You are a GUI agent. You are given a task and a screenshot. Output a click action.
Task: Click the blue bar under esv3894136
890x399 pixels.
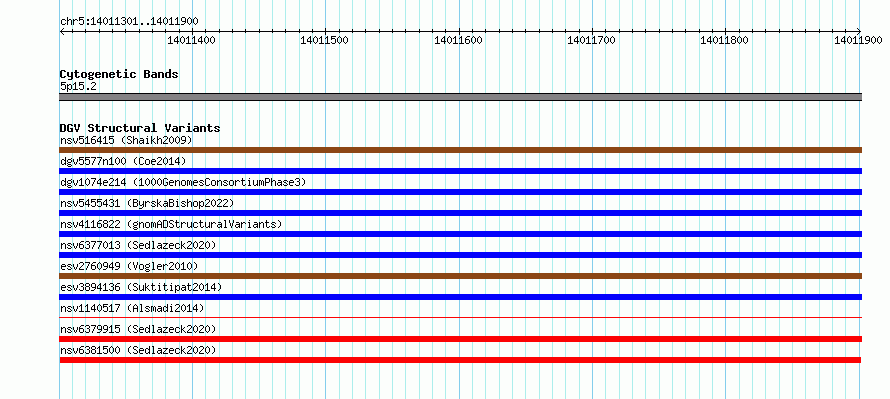(x=460, y=297)
